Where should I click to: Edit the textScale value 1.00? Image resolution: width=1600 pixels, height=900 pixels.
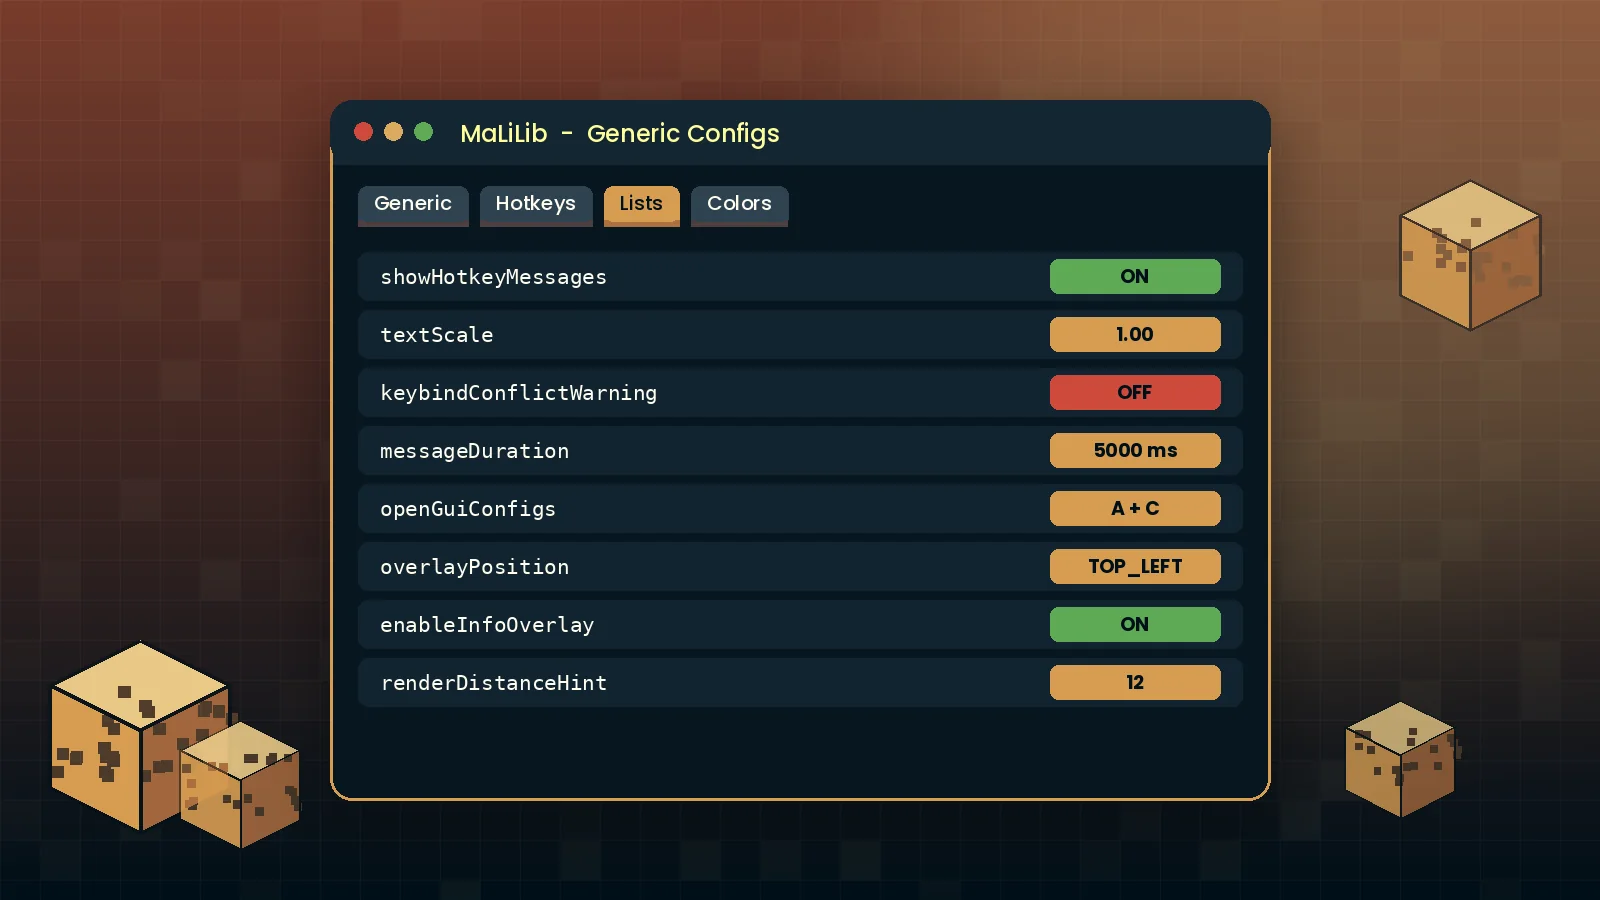pyautogui.click(x=1135, y=335)
